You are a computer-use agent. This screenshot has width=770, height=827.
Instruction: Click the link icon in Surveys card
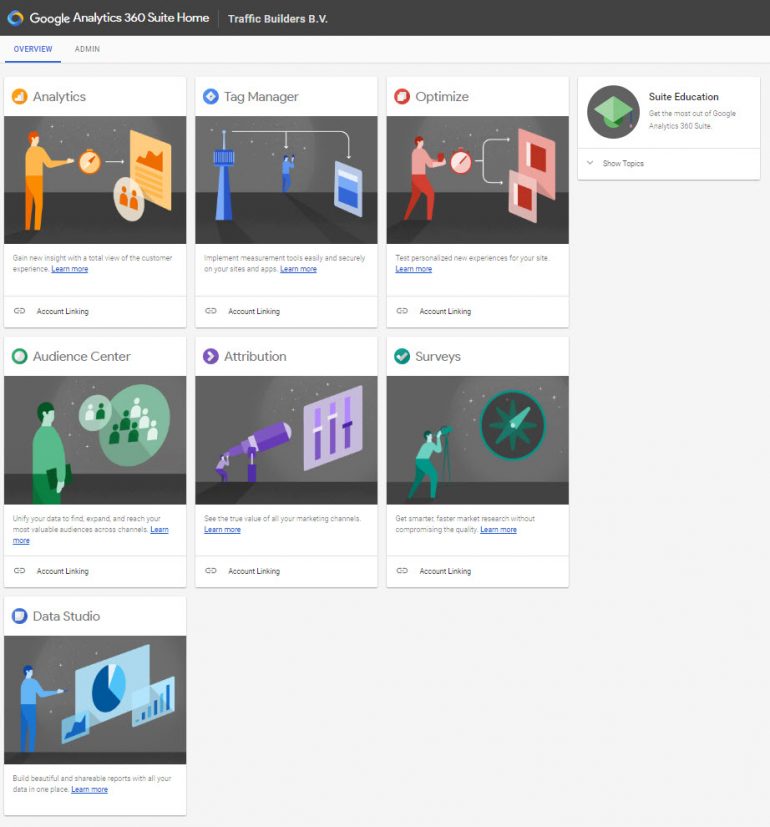[x=402, y=571]
